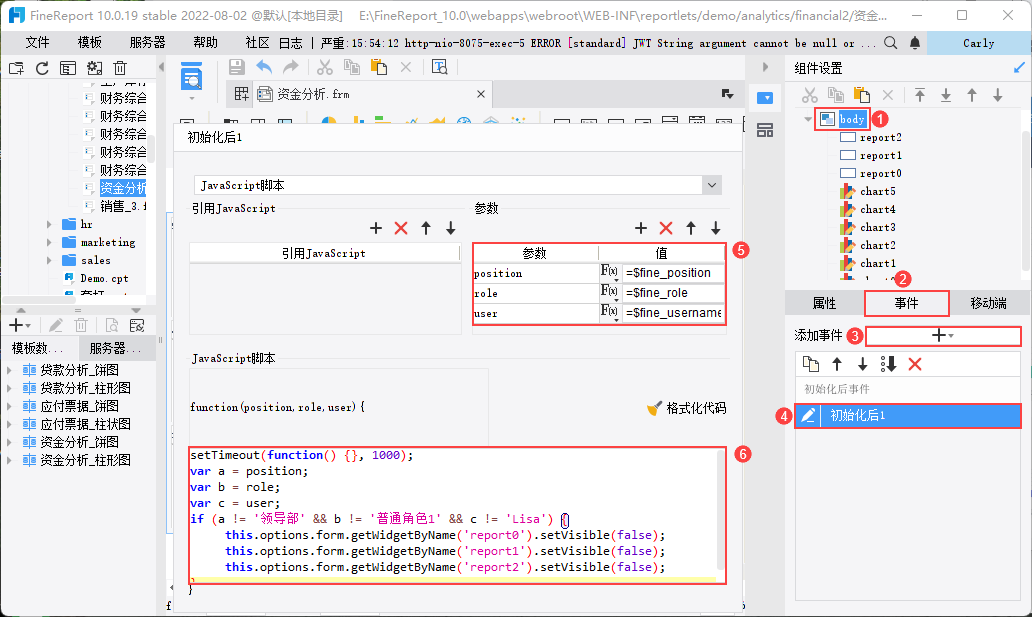
Task: Select the 资金分析 file in tree
Action: coord(123,188)
